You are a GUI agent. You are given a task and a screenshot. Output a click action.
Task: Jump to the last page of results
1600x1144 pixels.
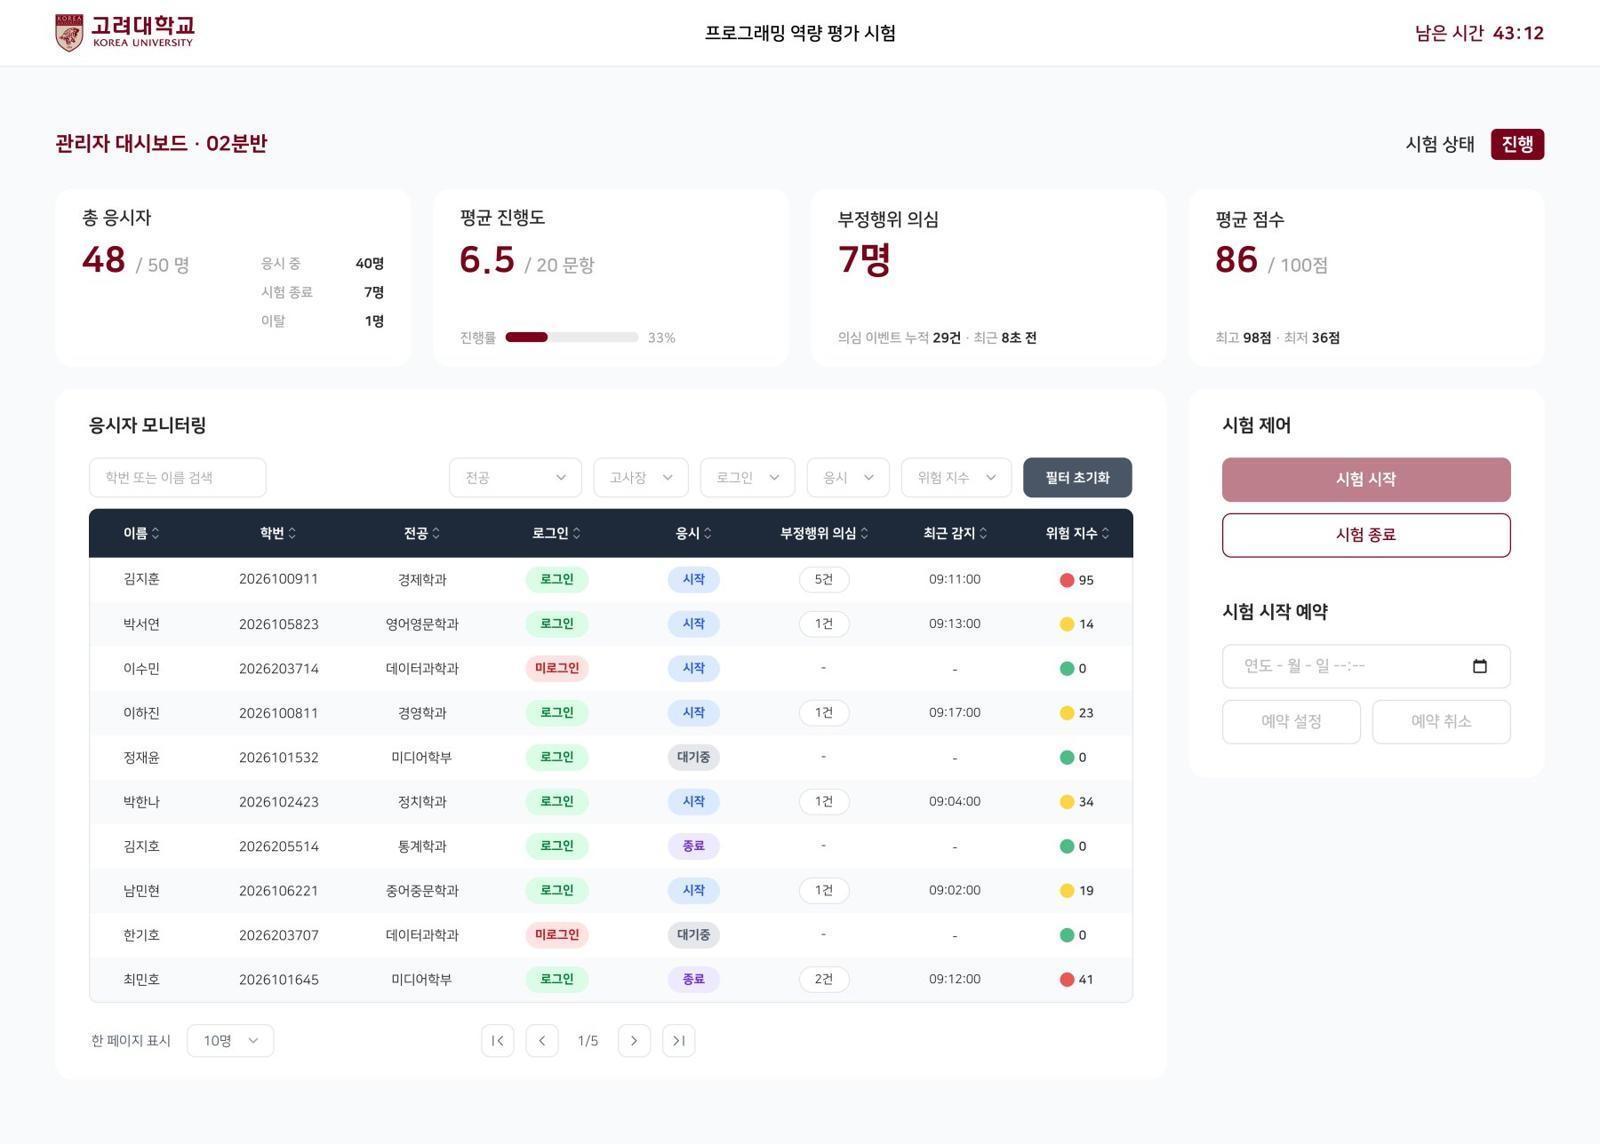[678, 1041]
